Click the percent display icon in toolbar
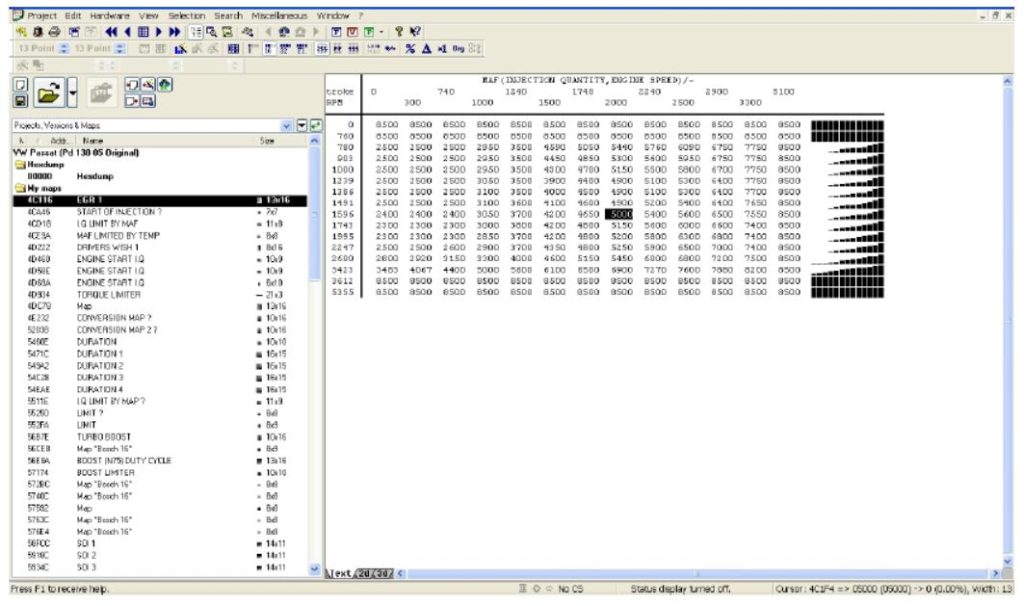The image size is (1024, 606). click(410, 47)
